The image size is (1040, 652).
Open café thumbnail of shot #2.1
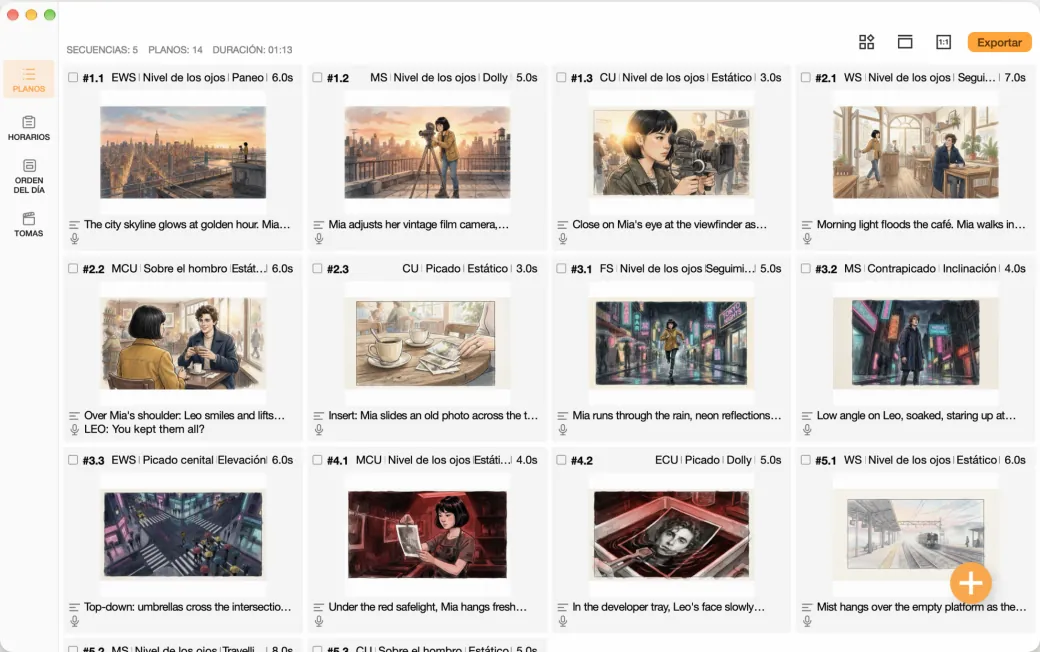[x=915, y=152]
